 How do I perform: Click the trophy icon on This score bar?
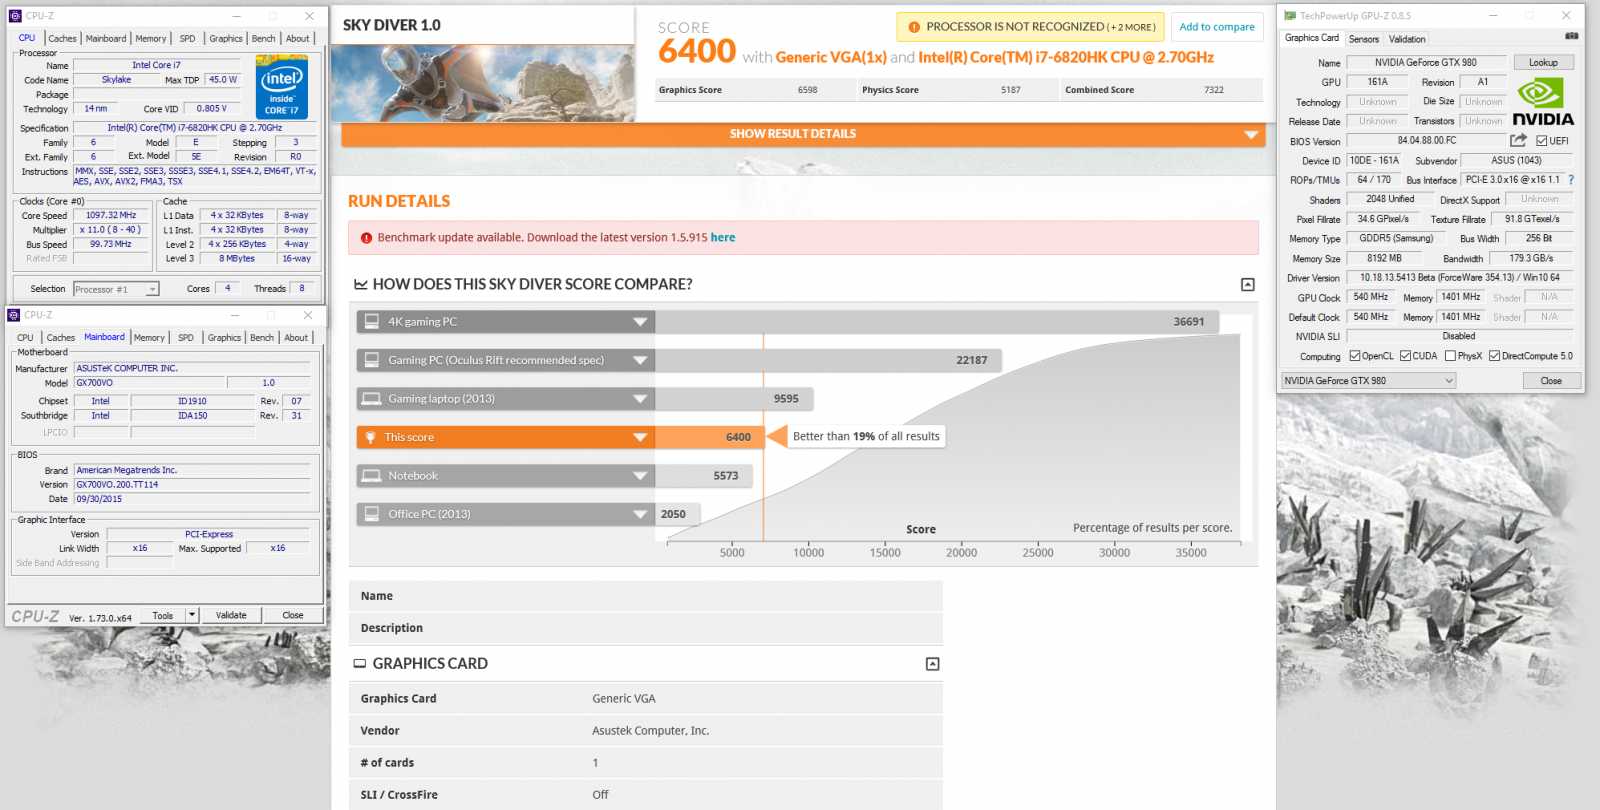371,437
